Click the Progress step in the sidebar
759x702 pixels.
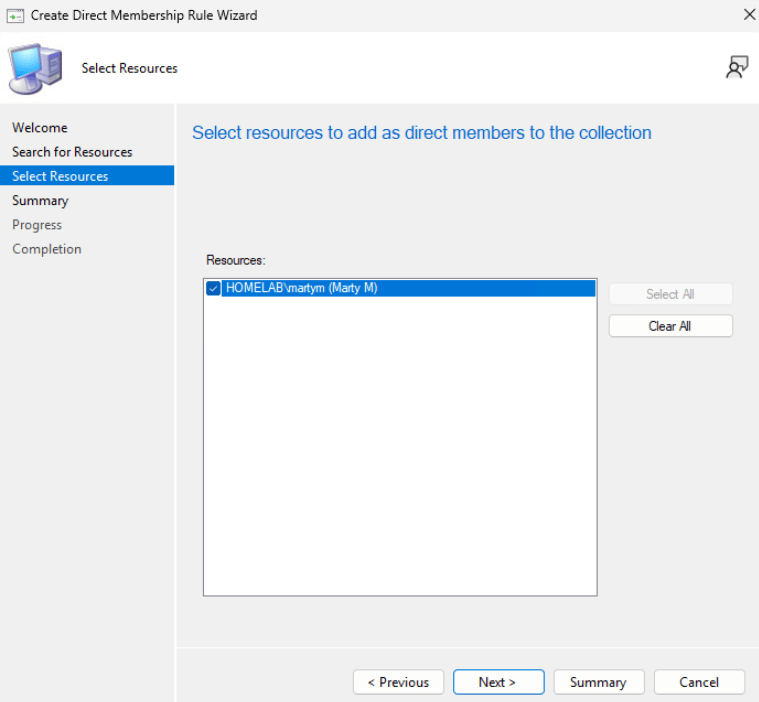click(37, 225)
